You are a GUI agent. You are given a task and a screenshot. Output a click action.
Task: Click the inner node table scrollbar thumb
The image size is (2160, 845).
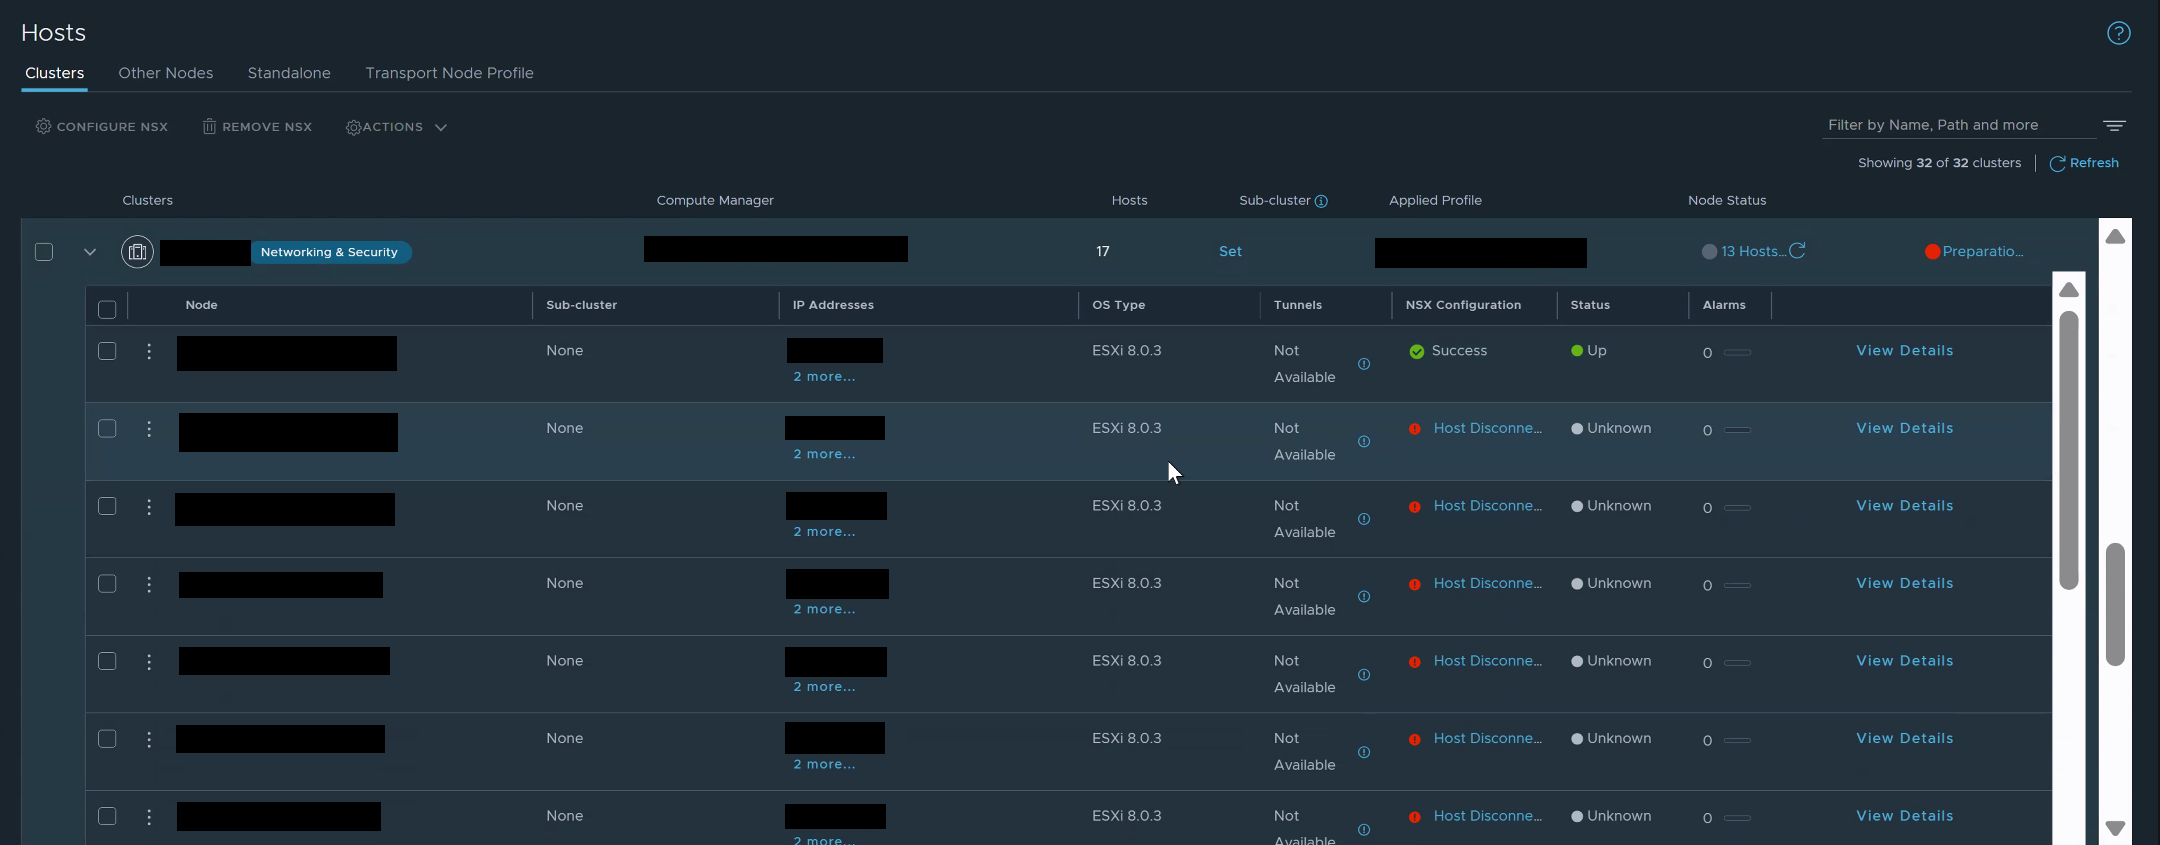2069,450
